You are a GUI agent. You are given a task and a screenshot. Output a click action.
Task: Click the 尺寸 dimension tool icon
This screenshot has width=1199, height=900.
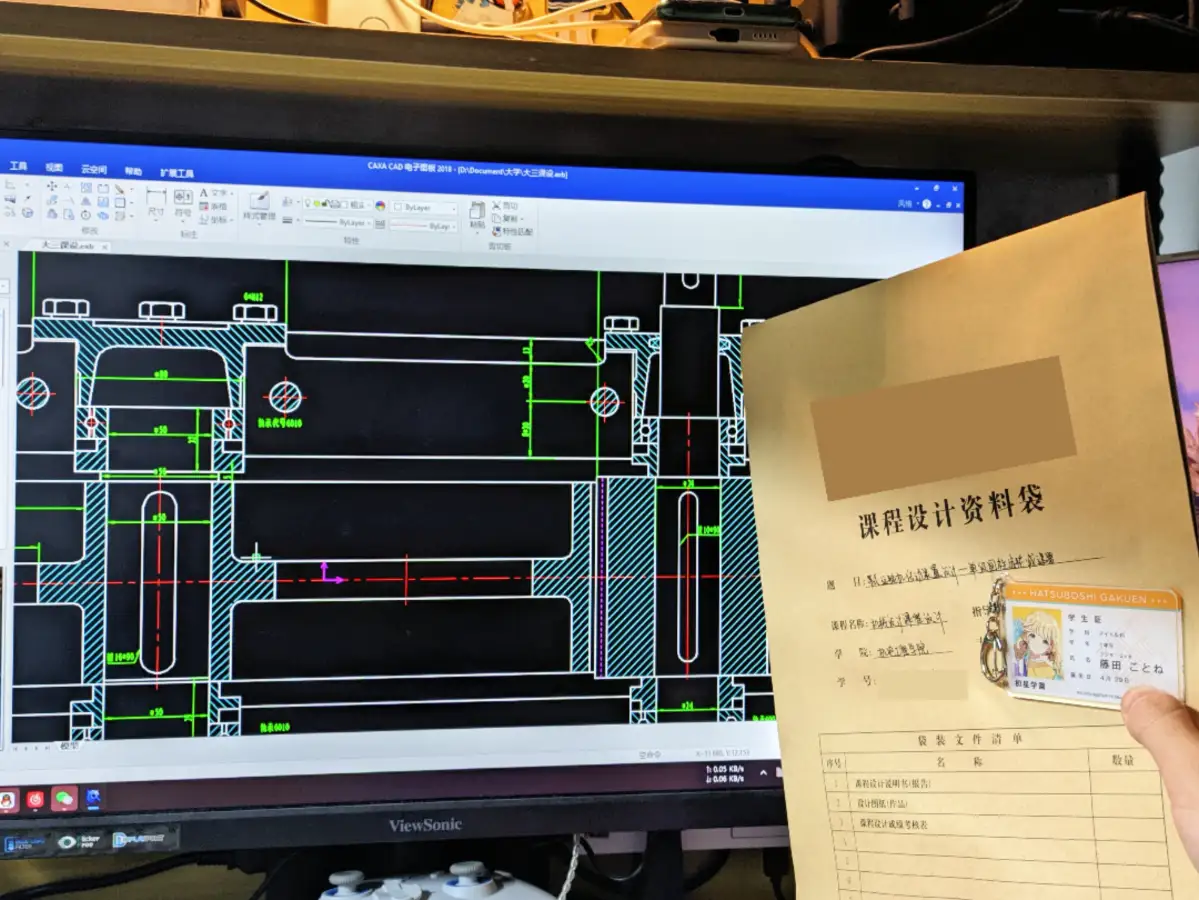coord(156,198)
